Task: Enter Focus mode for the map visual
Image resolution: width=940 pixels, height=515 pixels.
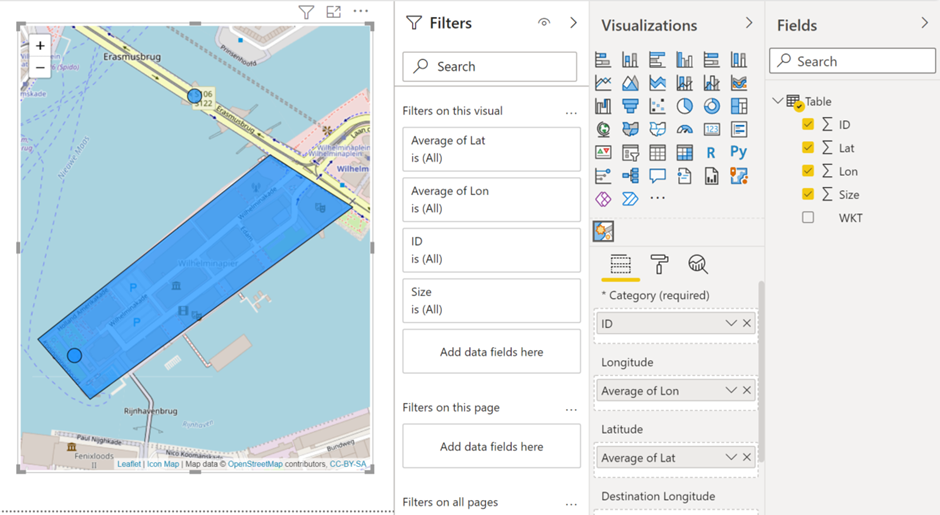Action: [333, 12]
